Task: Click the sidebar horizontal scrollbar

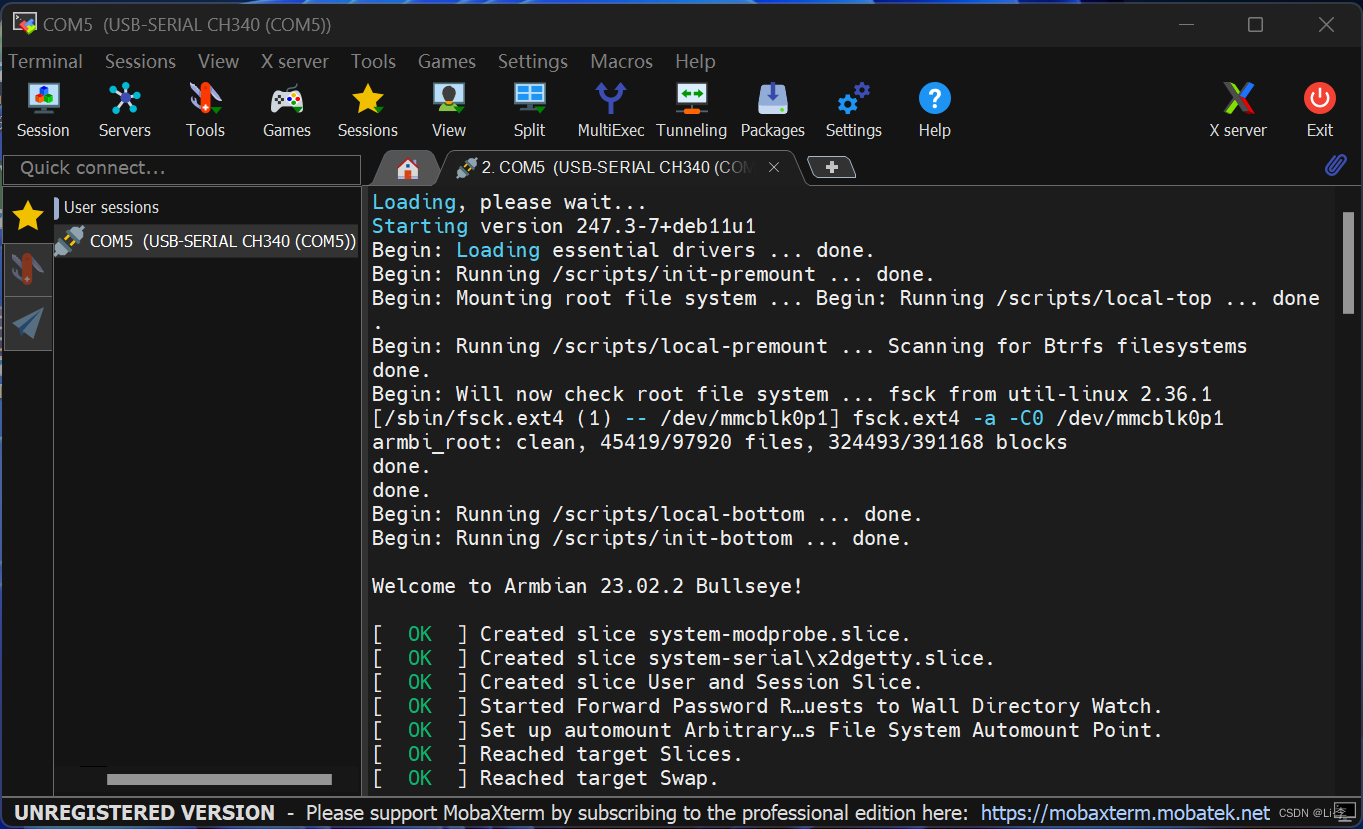Action: tap(219, 779)
